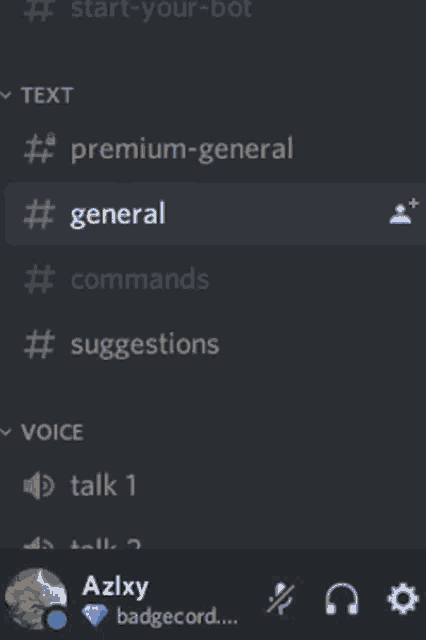
Task: Select the general text channel
Action: [215, 213]
